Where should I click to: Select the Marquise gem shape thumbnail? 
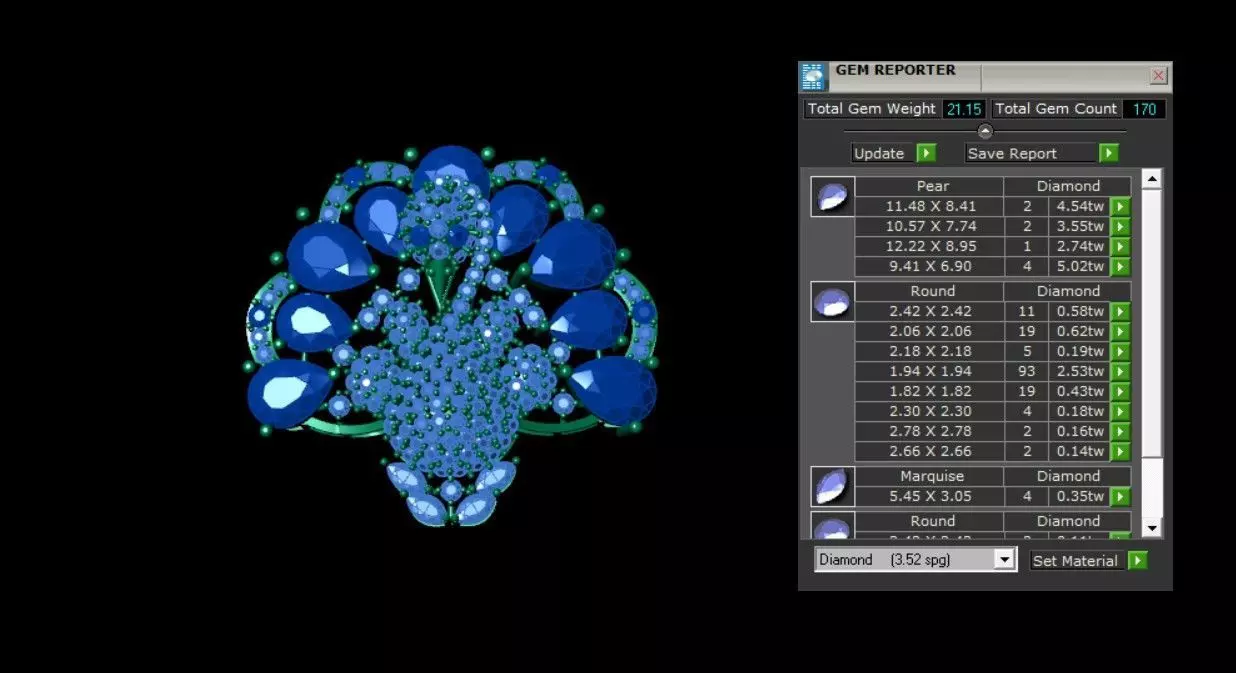[x=833, y=486]
